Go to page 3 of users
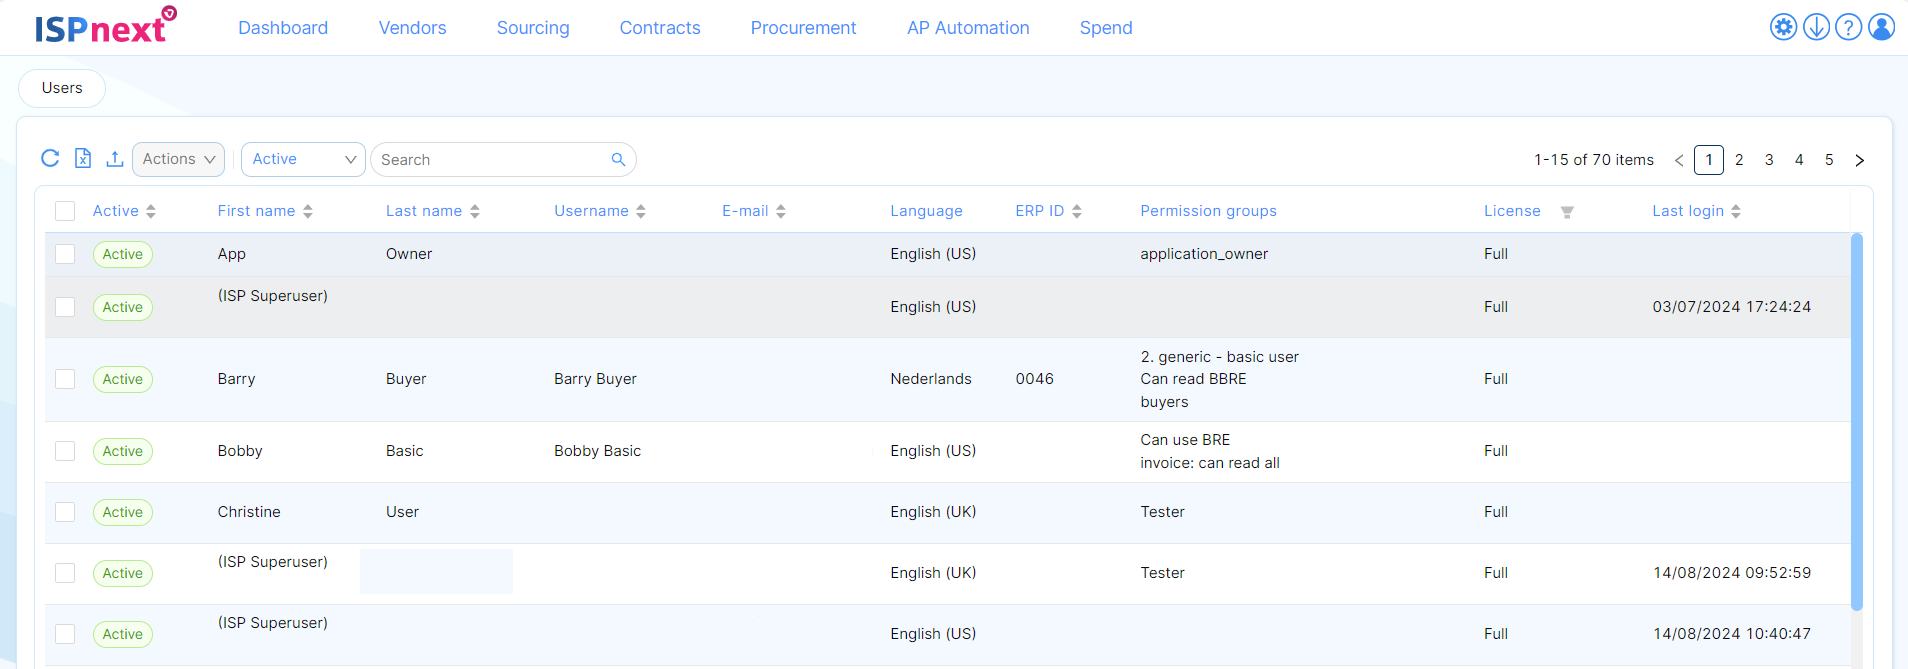 pyautogui.click(x=1769, y=160)
